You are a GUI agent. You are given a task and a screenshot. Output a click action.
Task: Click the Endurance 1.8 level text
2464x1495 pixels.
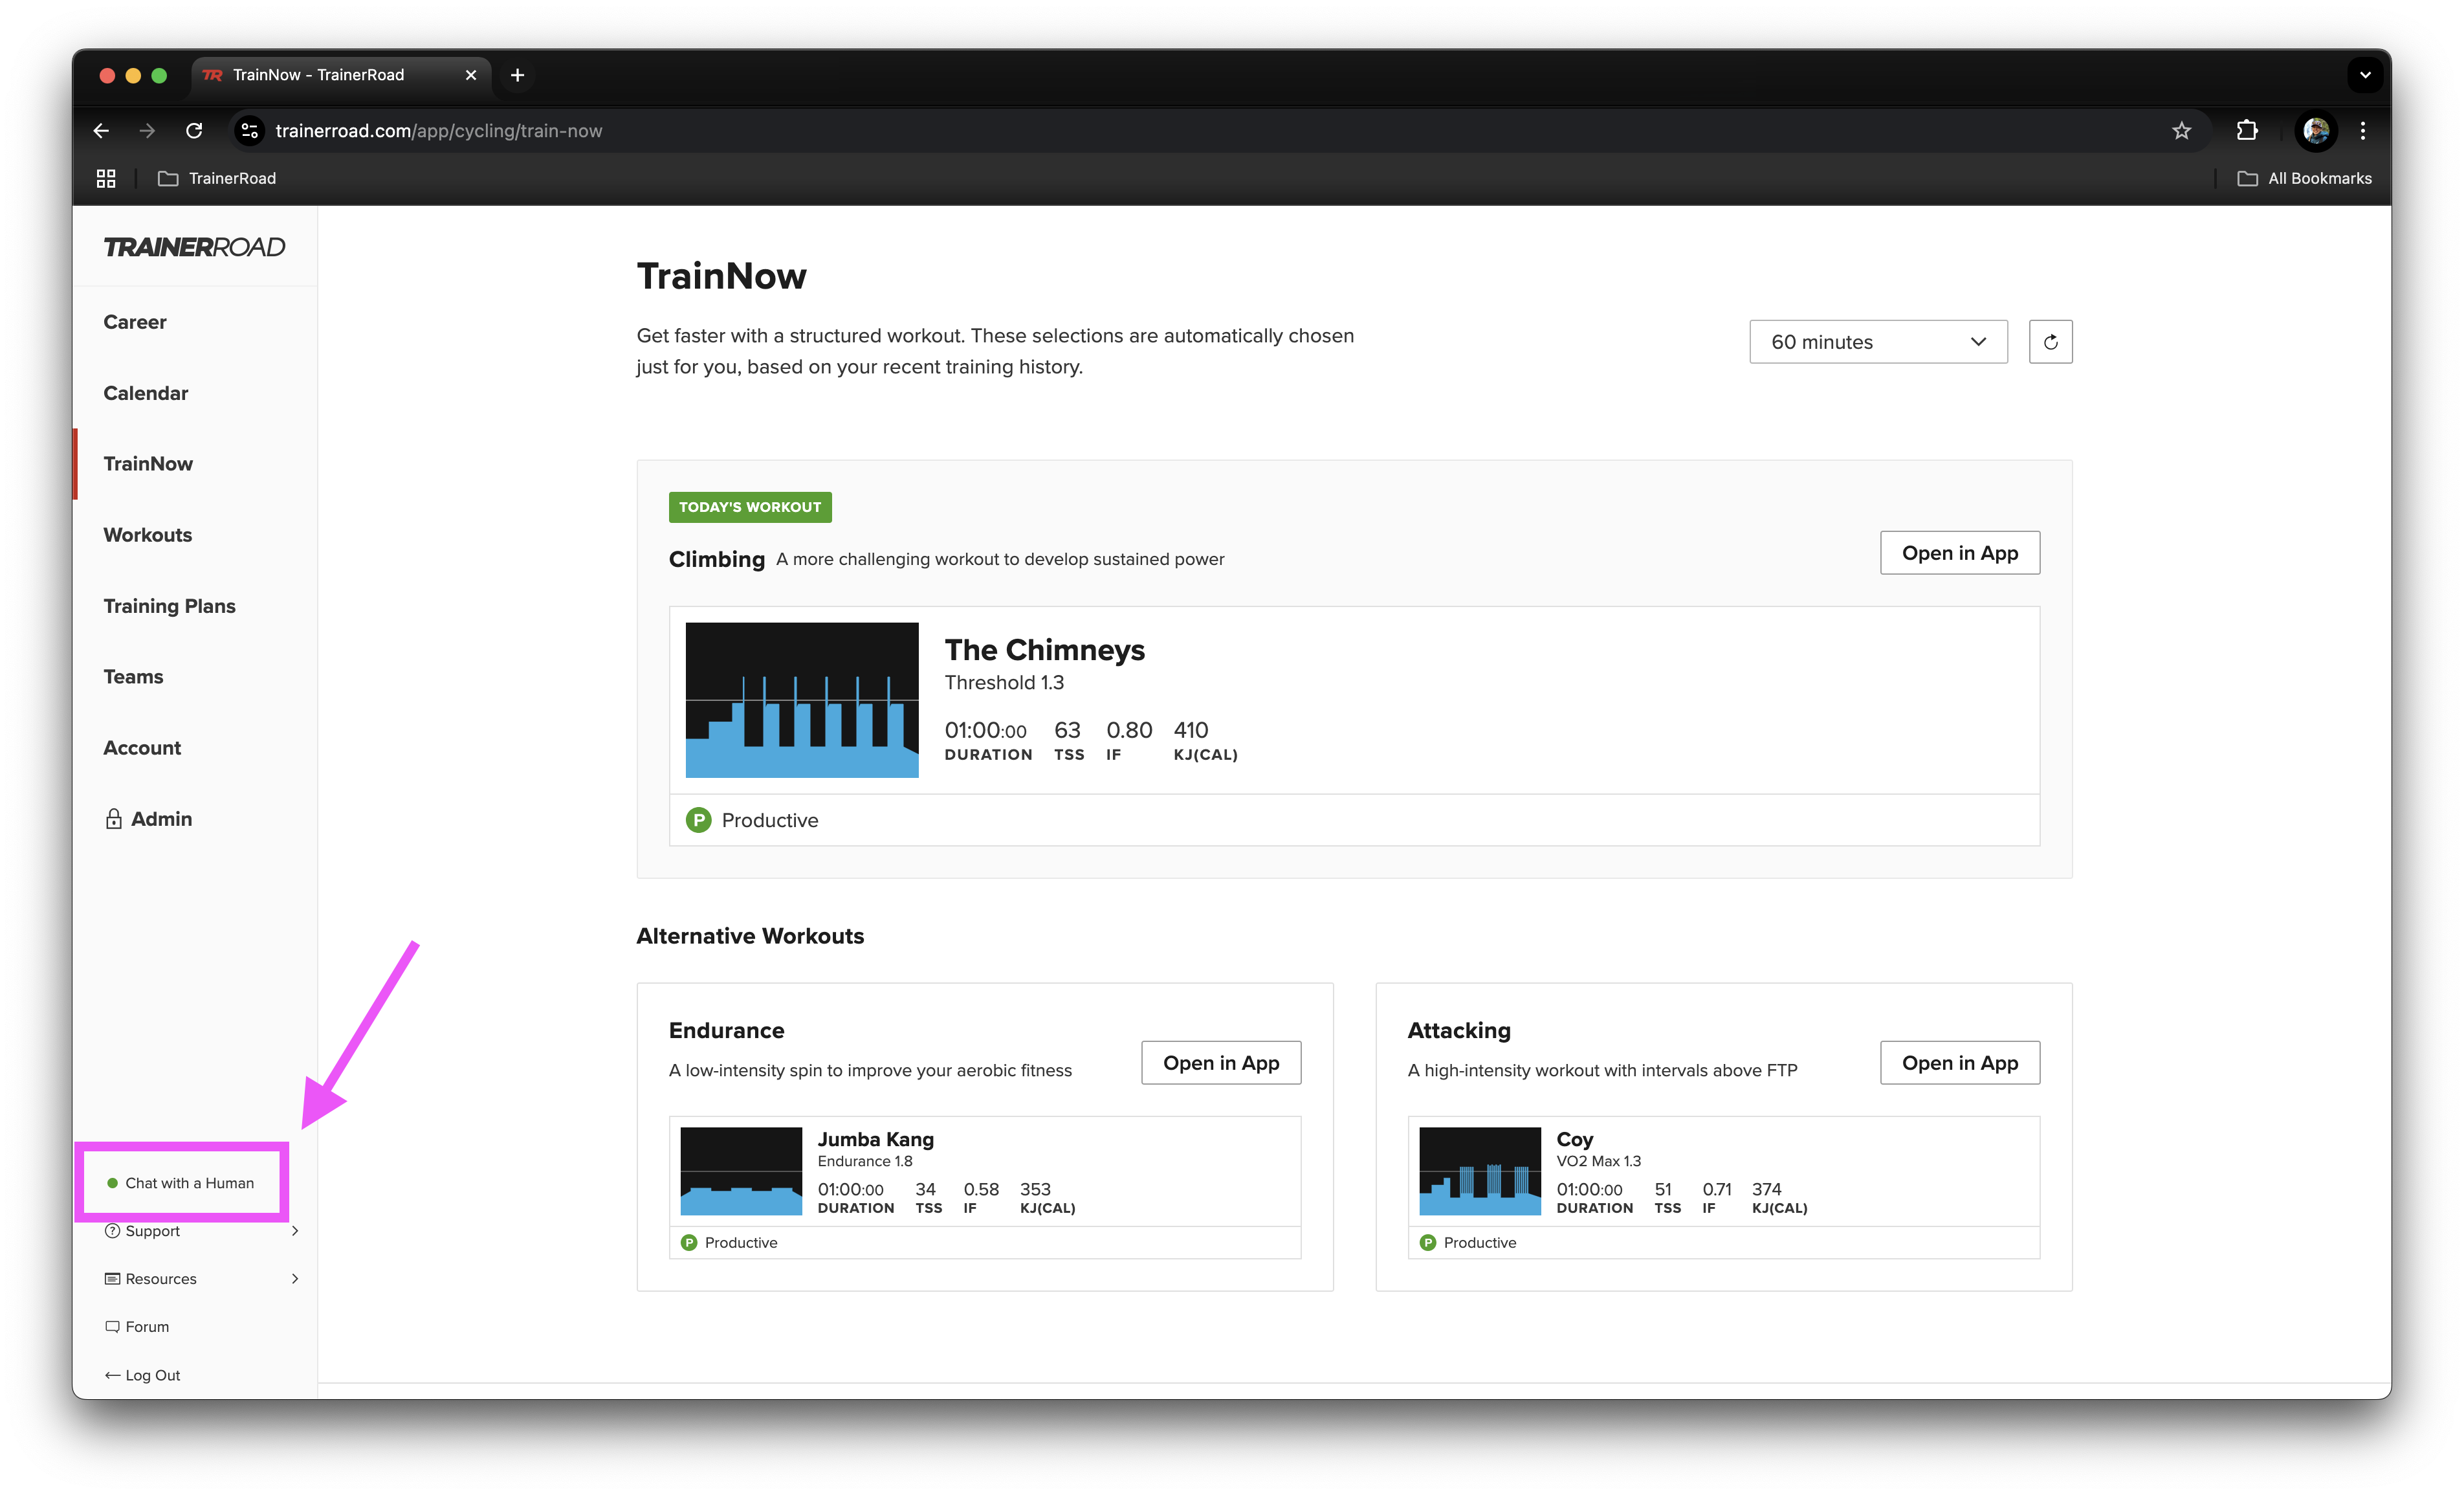pos(864,1161)
